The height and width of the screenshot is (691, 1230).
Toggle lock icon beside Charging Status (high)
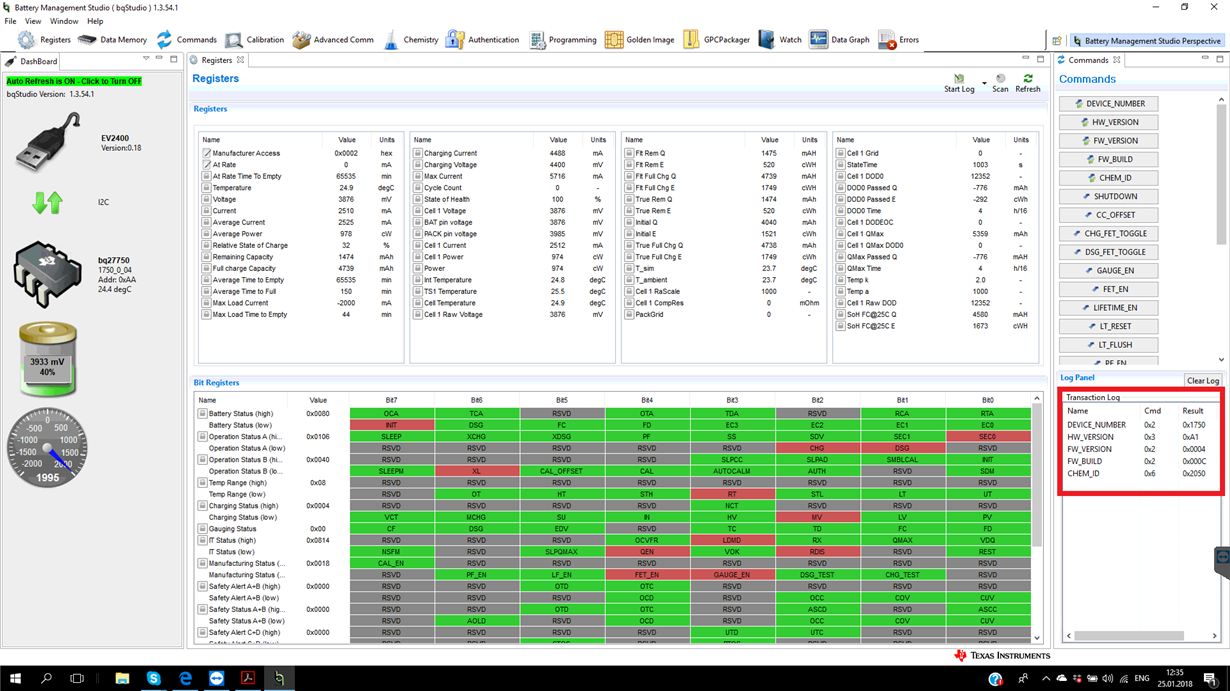point(202,506)
